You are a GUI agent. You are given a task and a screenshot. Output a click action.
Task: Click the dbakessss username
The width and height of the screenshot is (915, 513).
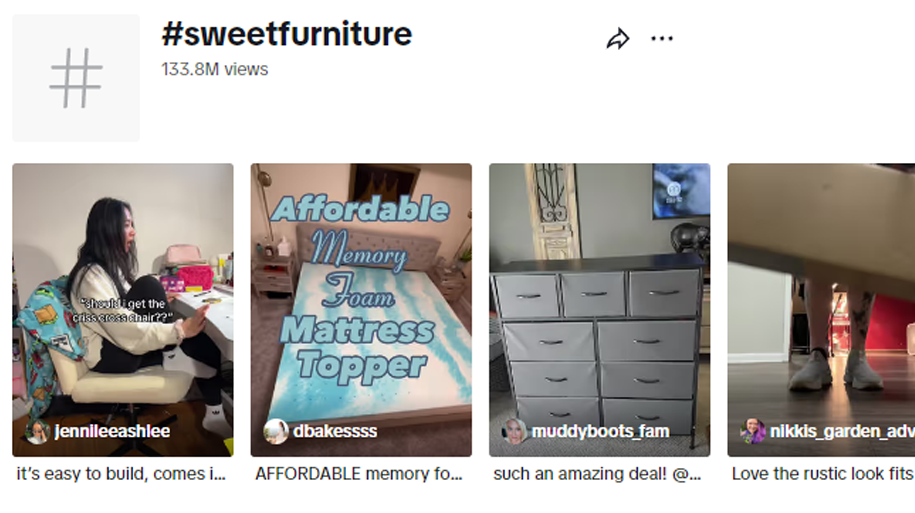[335, 431]
